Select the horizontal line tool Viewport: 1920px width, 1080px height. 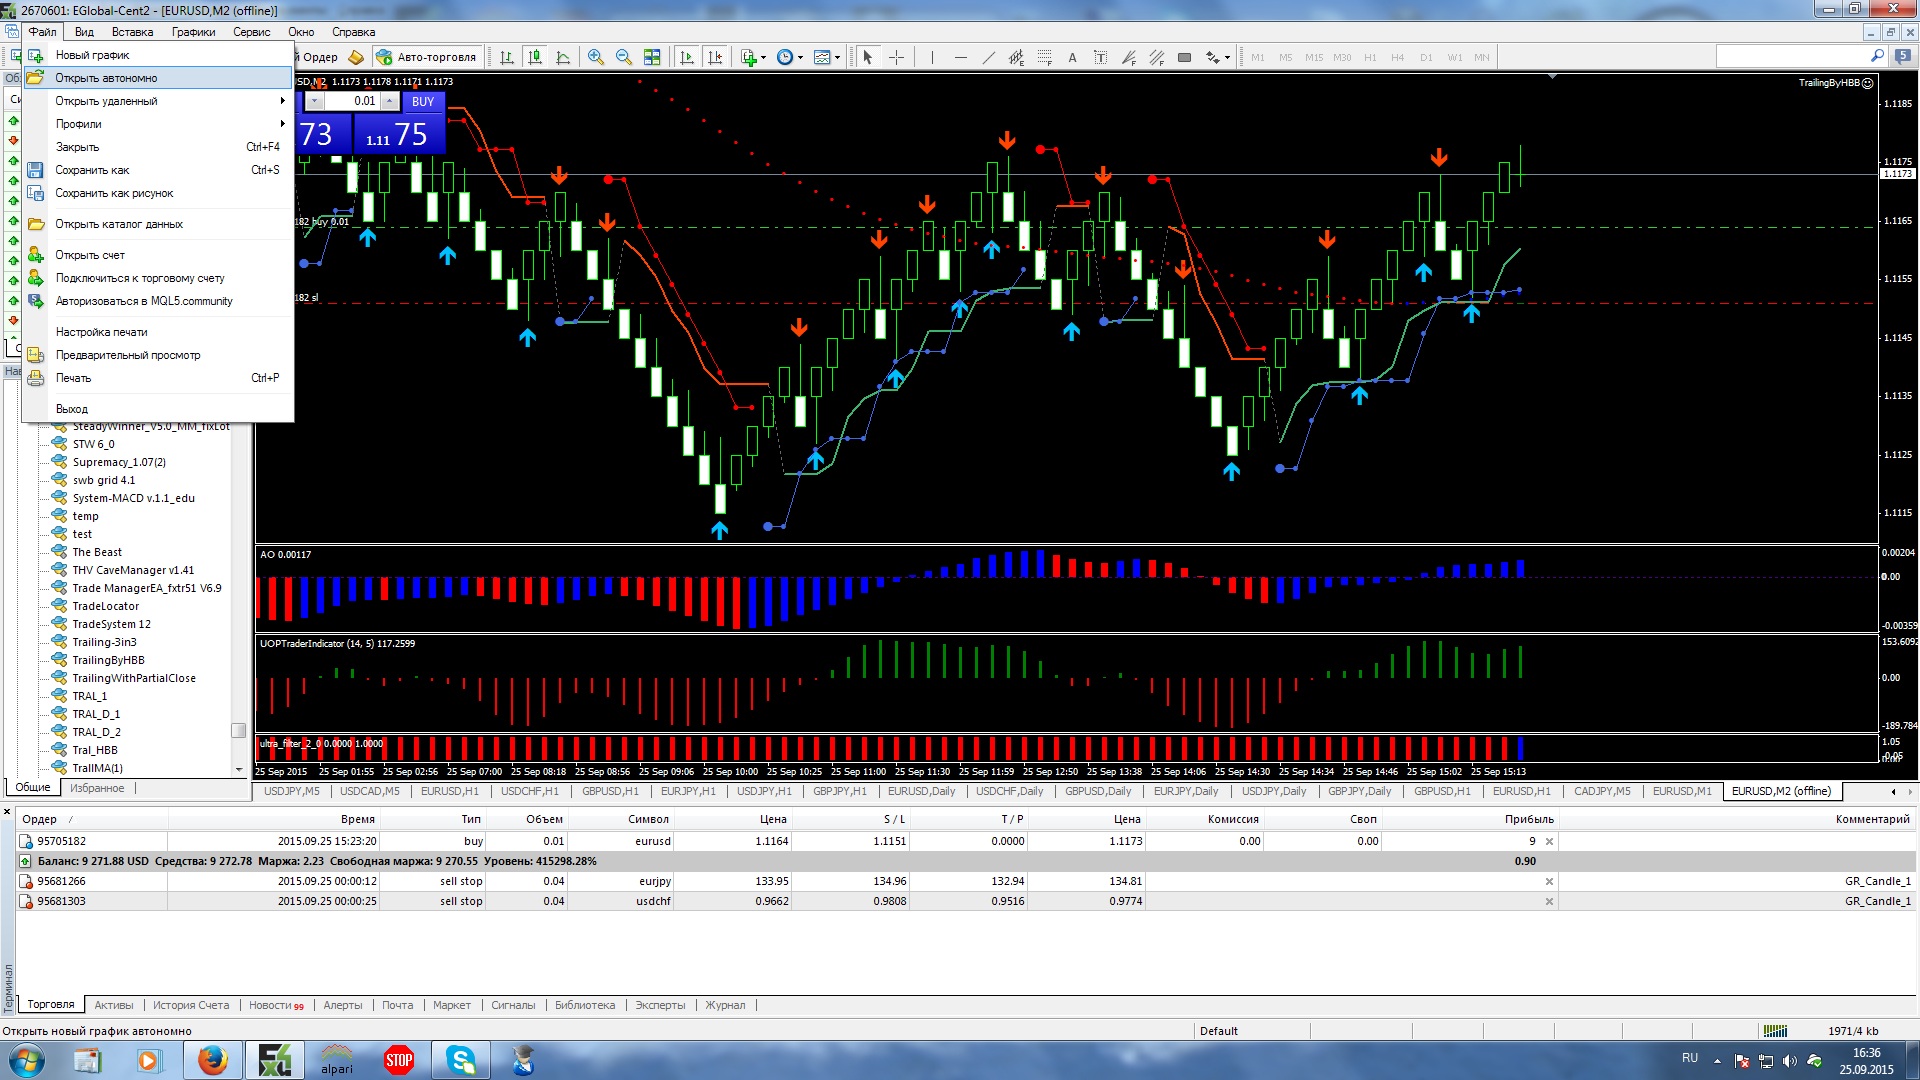click(961, 57)
